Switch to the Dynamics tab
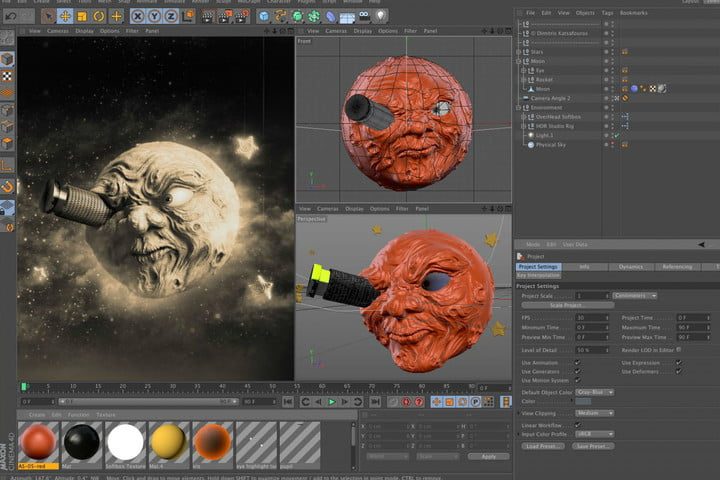The width and height of the screenshot is (720, 480). click(630, 267)
